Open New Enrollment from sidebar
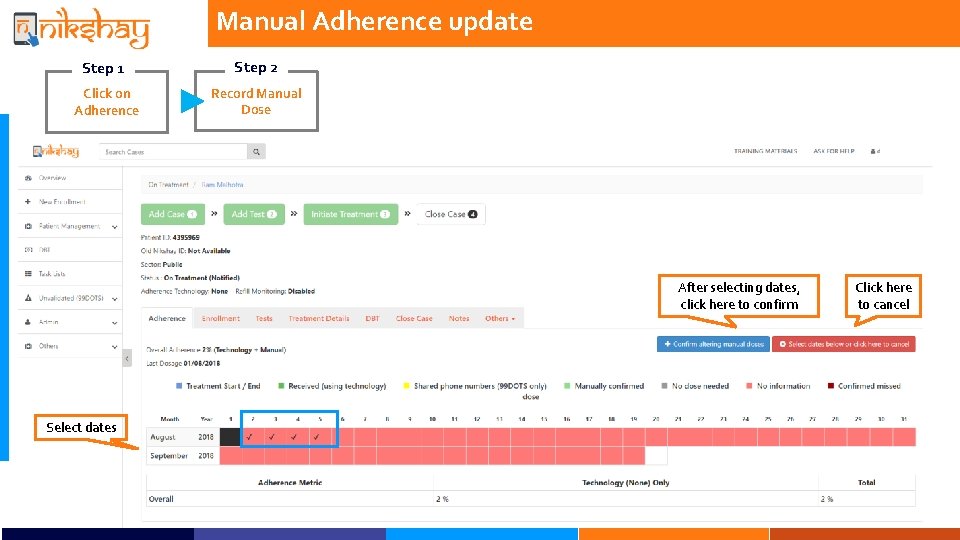Viewport: 960px width, 540px height. pos(70,201)
